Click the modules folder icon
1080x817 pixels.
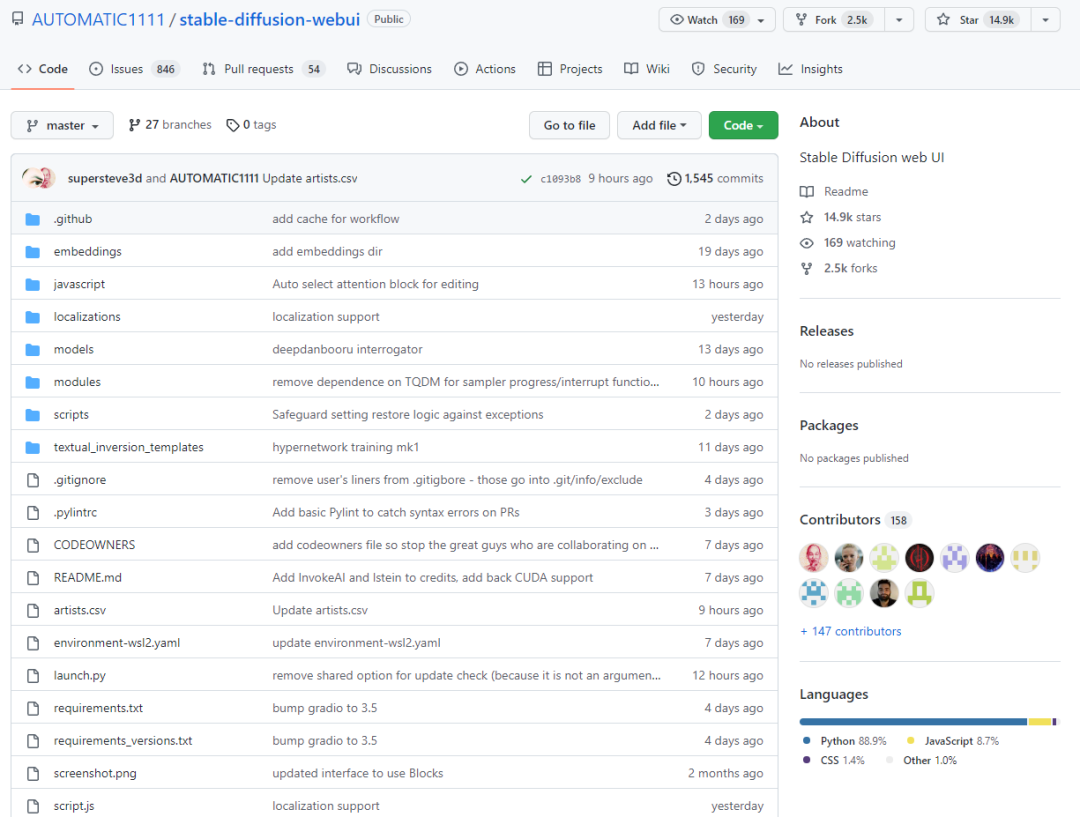tap(32, 382)
